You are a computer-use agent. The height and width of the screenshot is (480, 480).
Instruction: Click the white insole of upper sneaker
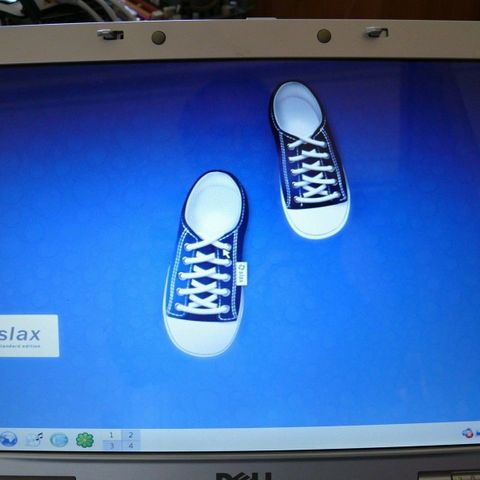point(297,108)
